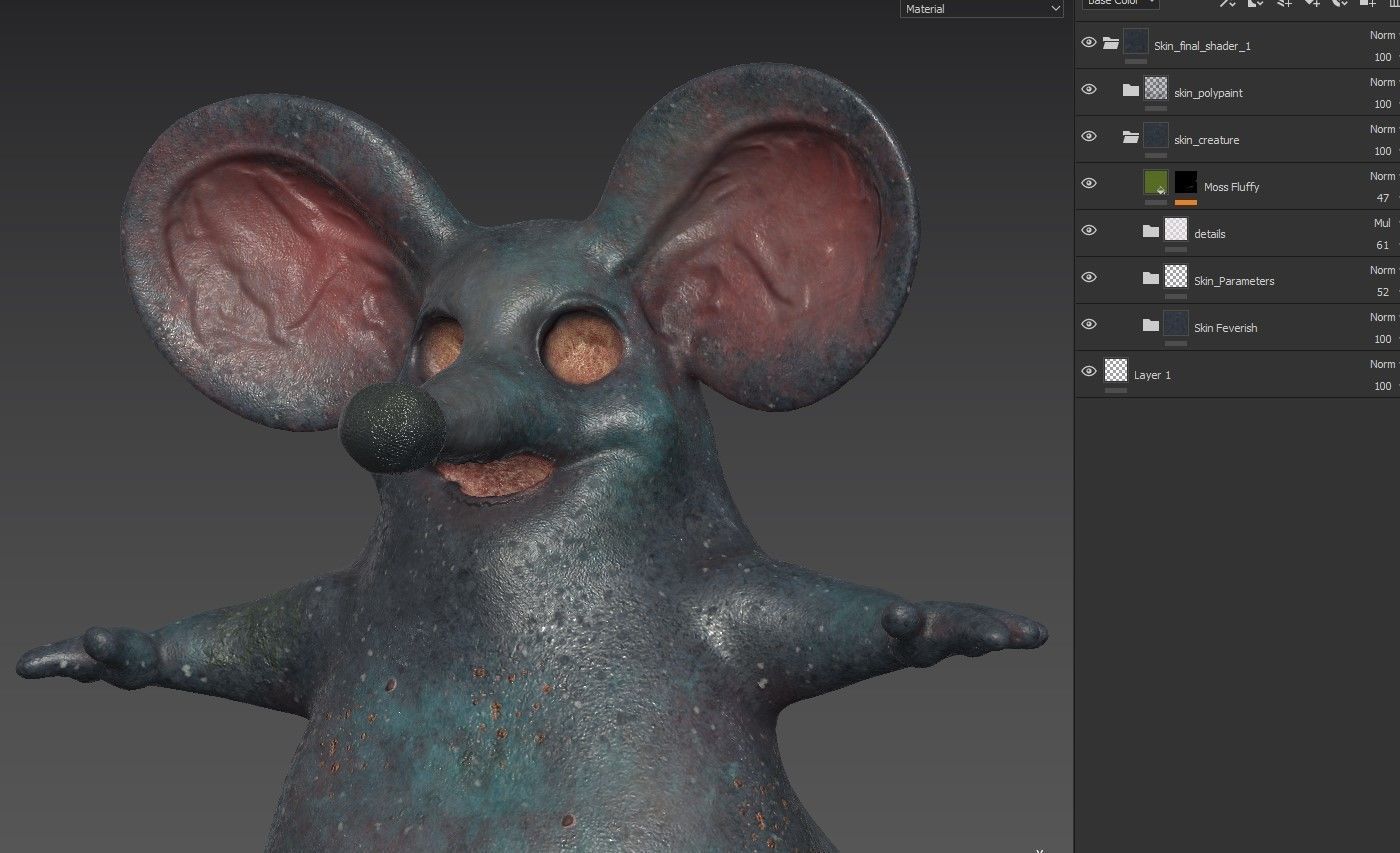
Task: Click Moss Fluffy orange mask selection indicator
Action: point(1186,202)
